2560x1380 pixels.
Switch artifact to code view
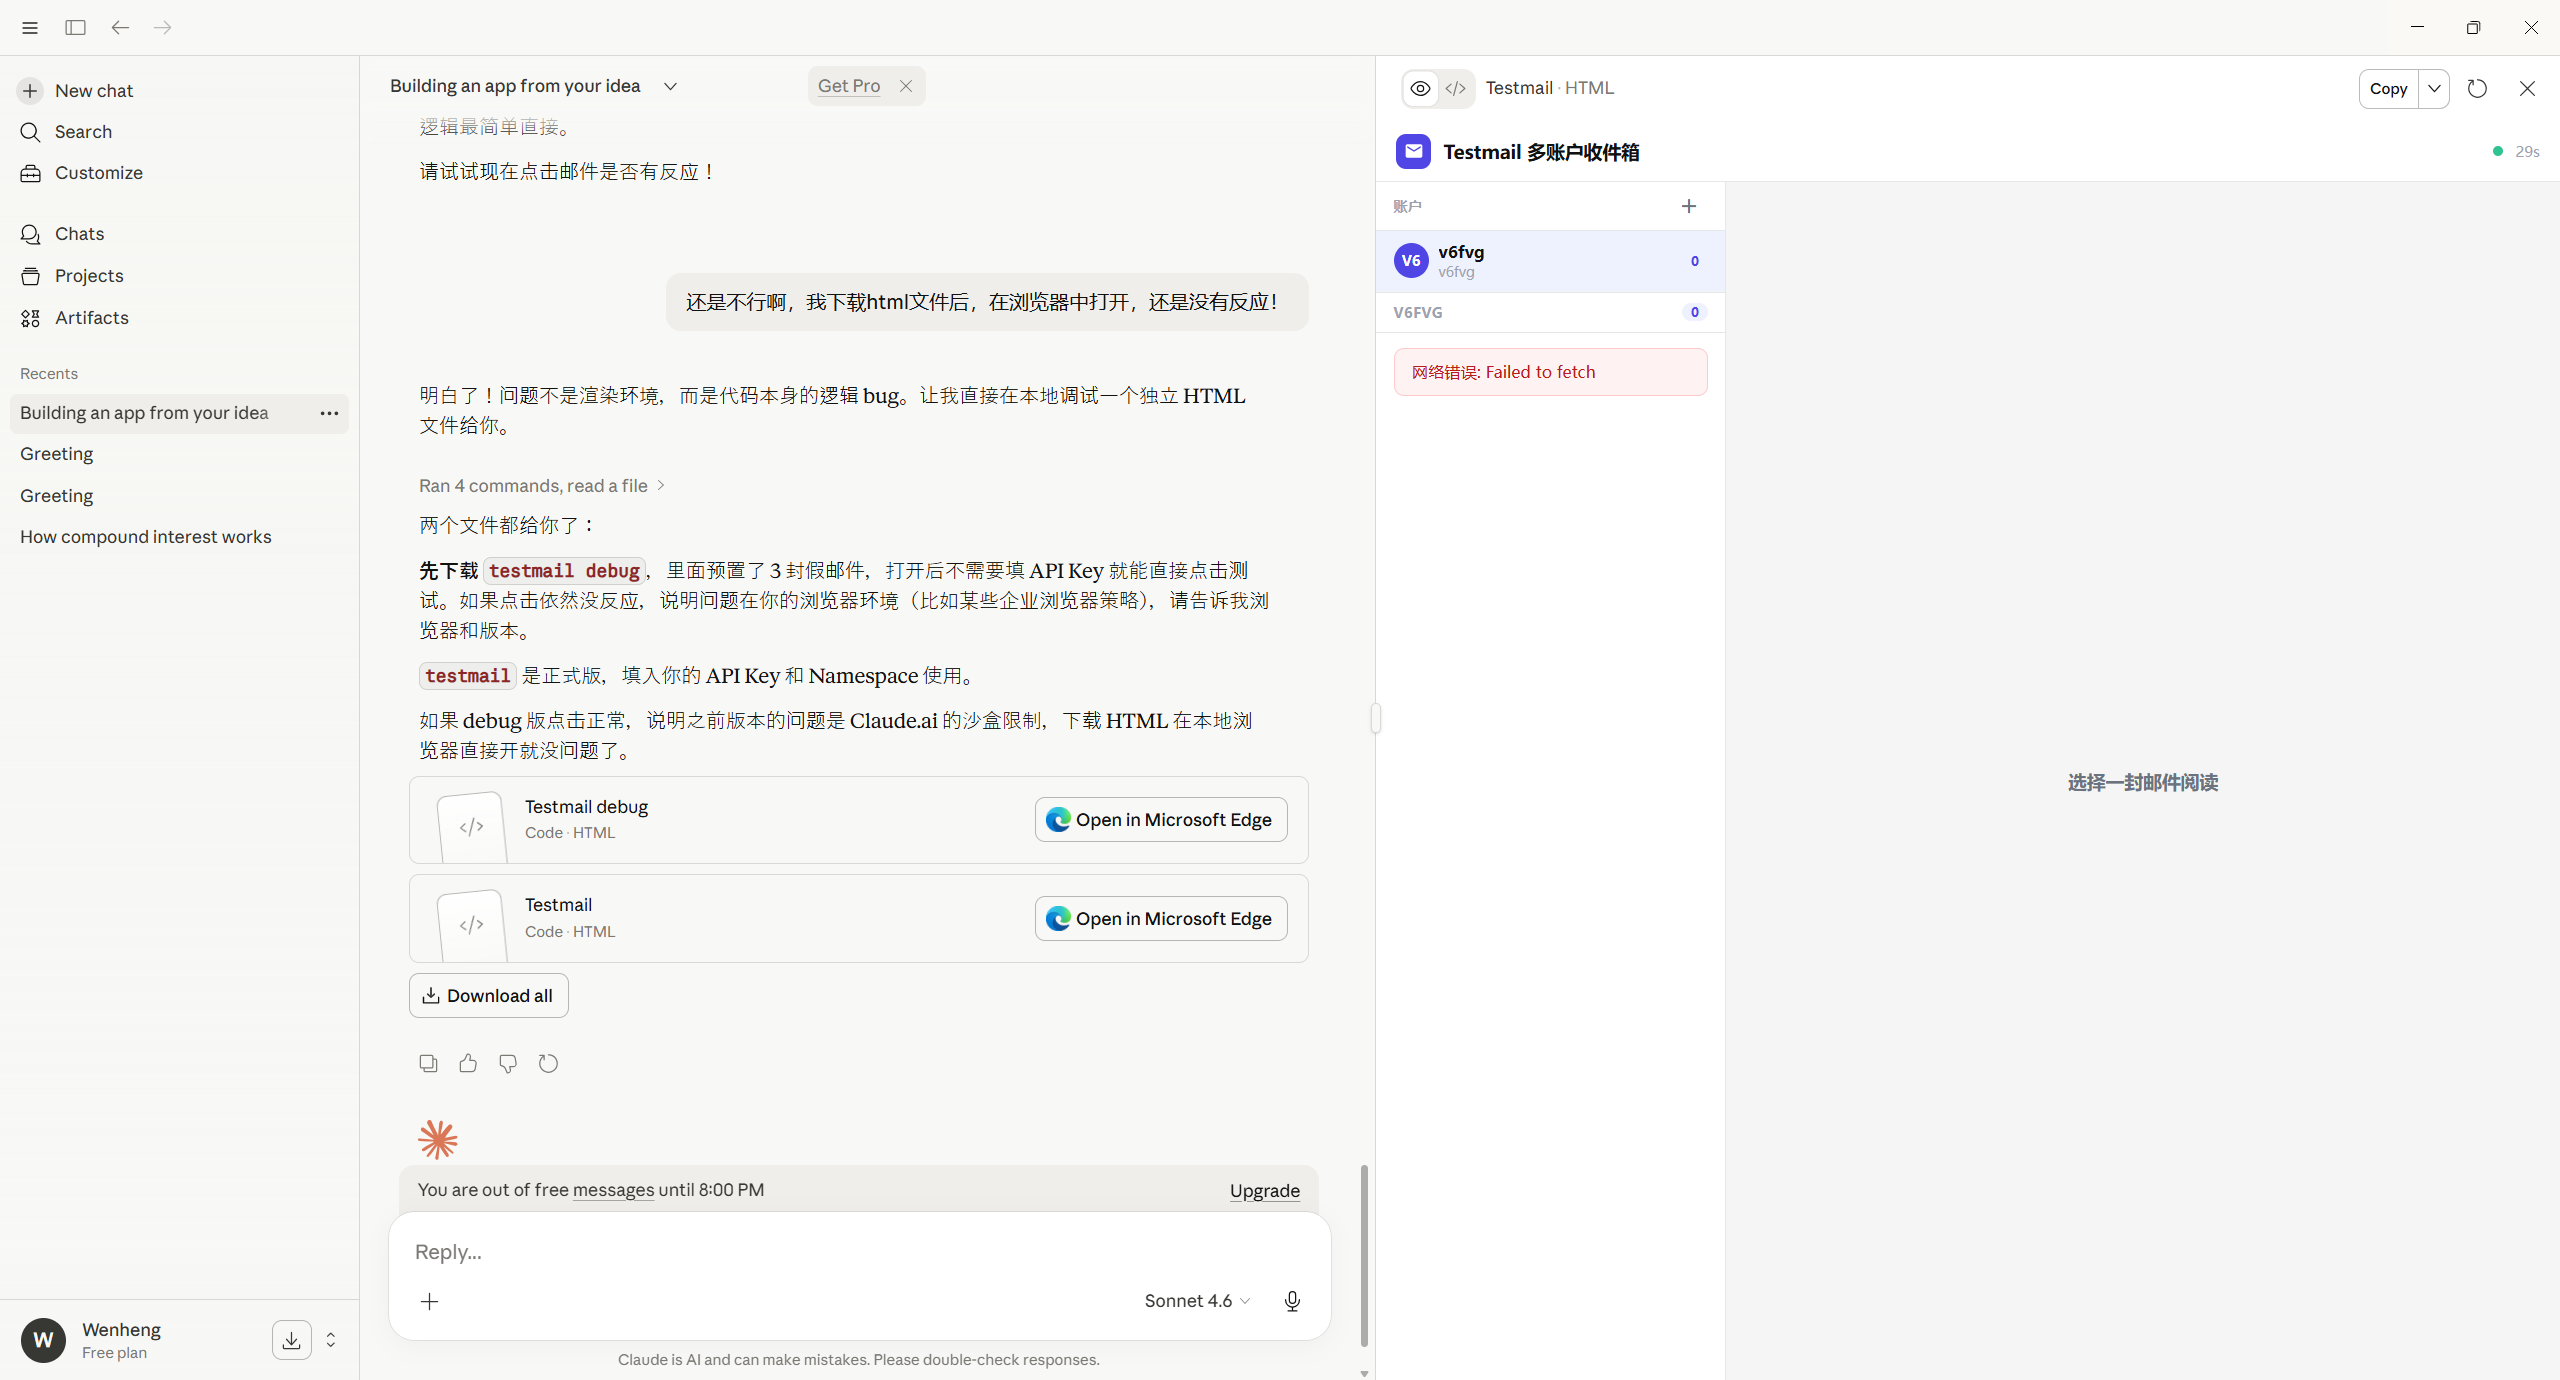click(1456, 88)
